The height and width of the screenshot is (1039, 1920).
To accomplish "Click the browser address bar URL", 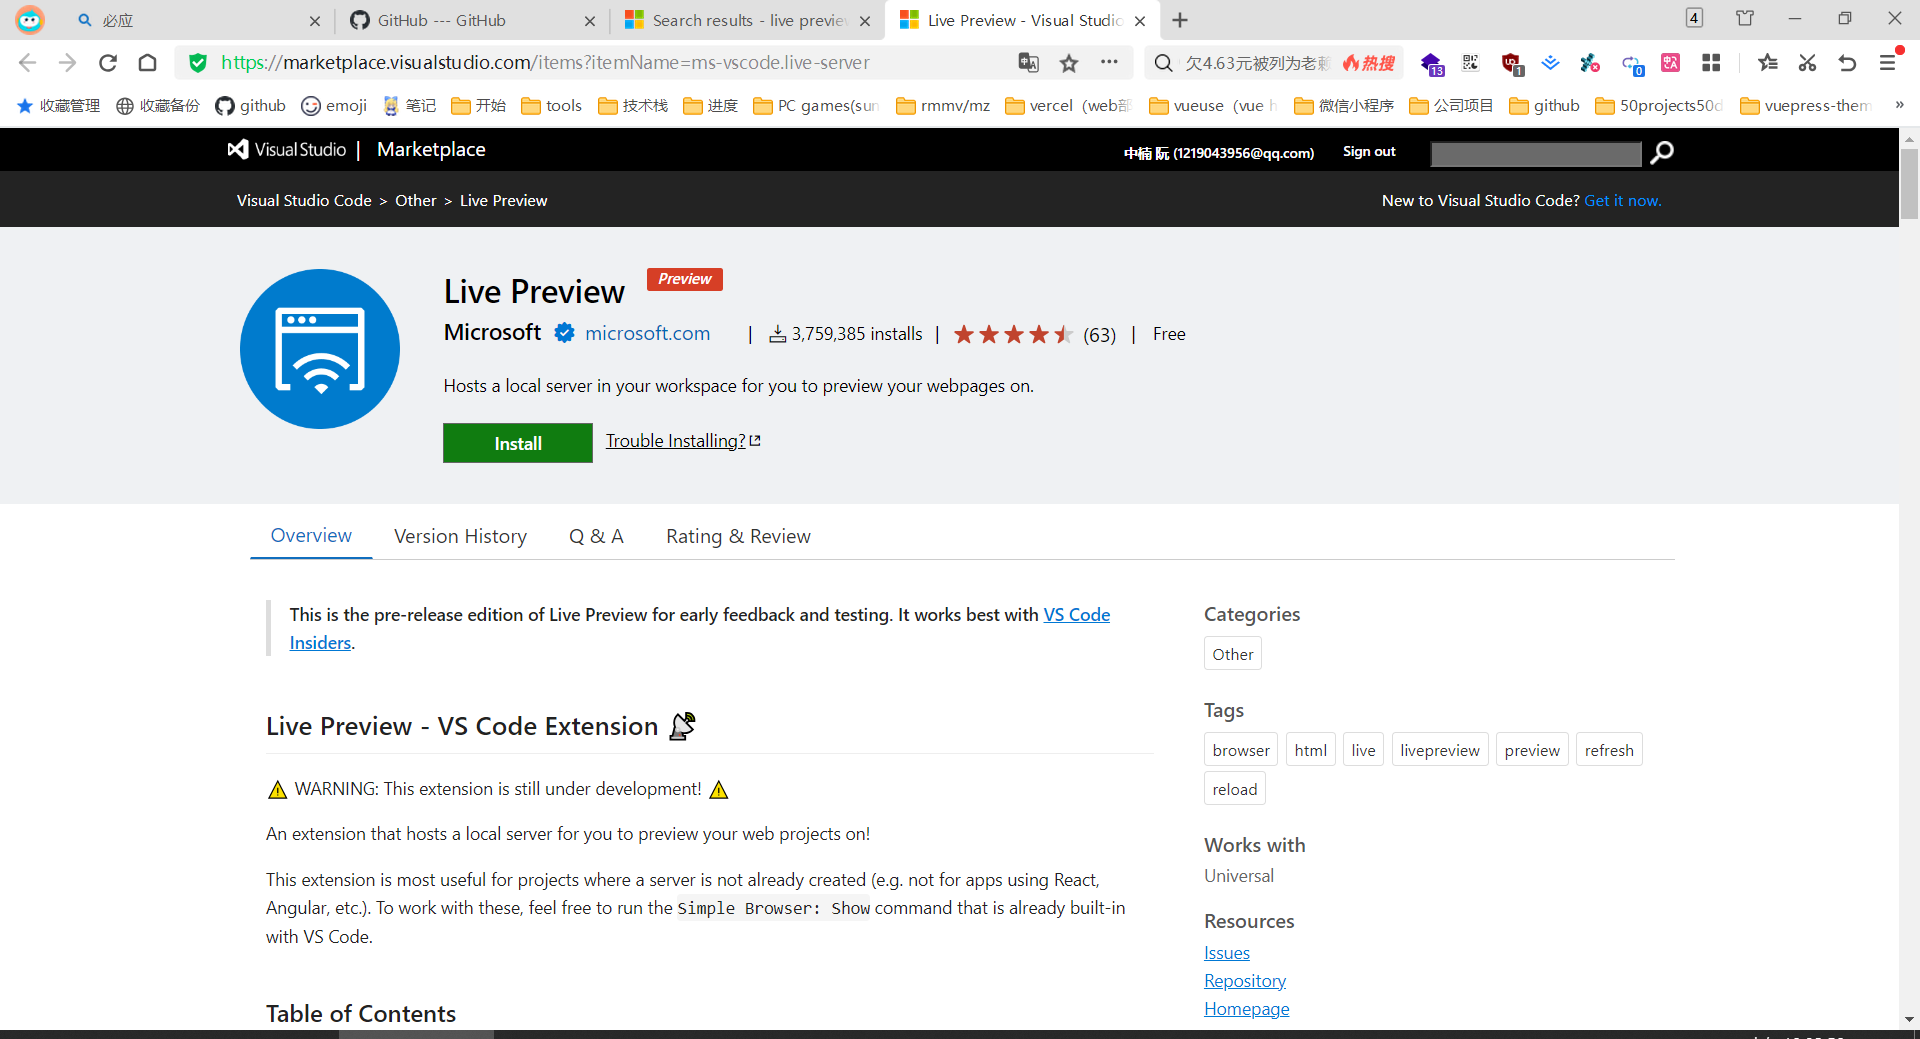I will click(545, 63).
